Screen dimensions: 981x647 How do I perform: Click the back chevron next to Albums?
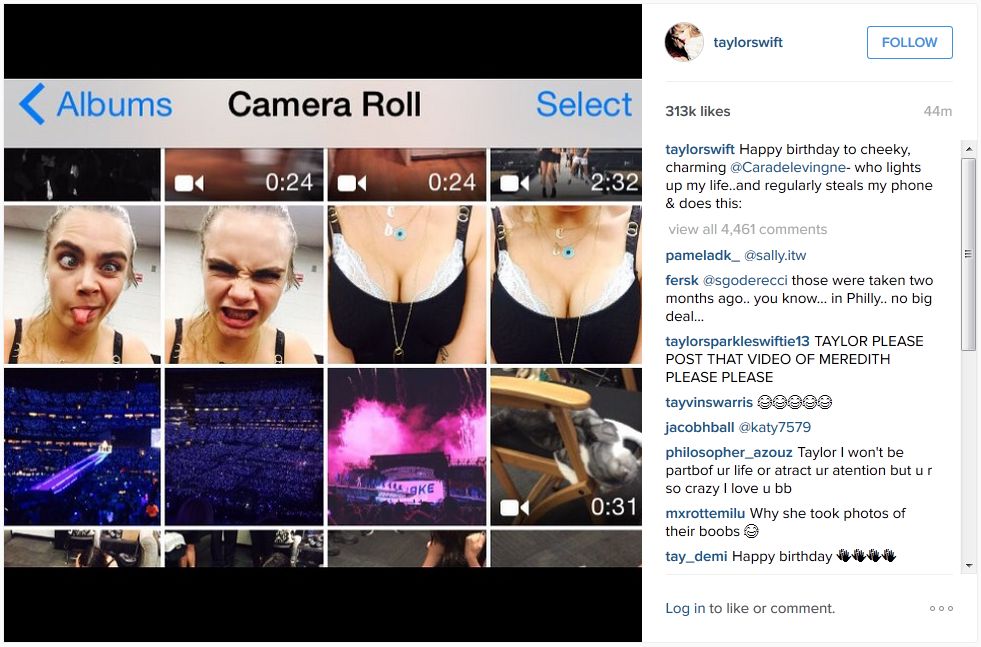pos(30,104)
